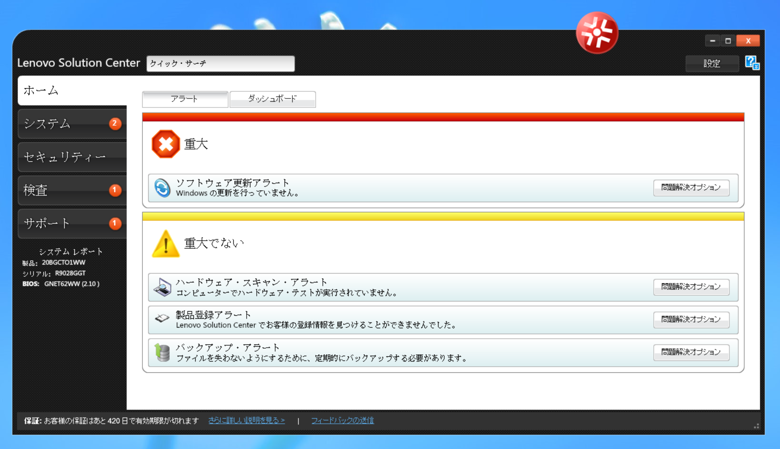780x449 pixels.
Task: Click 問題解決オプション for hardware scan alert
Action: (x=691, y=287)
